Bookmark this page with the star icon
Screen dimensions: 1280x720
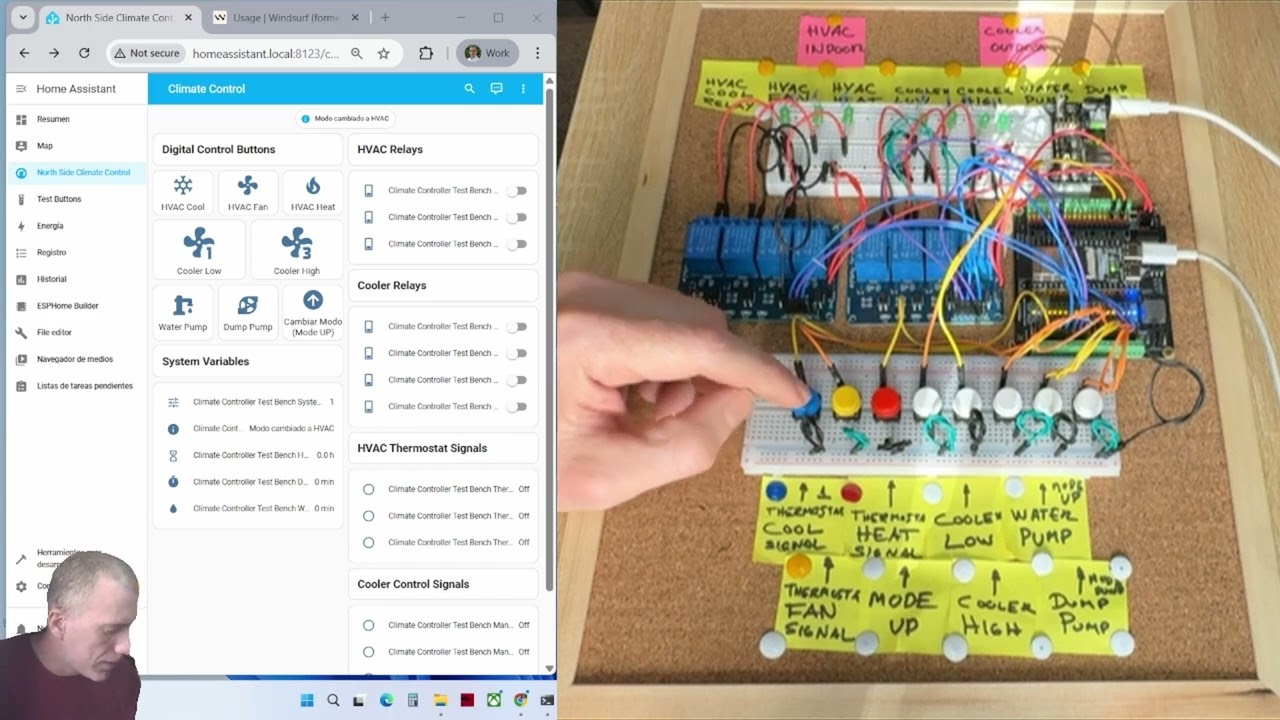383,53
